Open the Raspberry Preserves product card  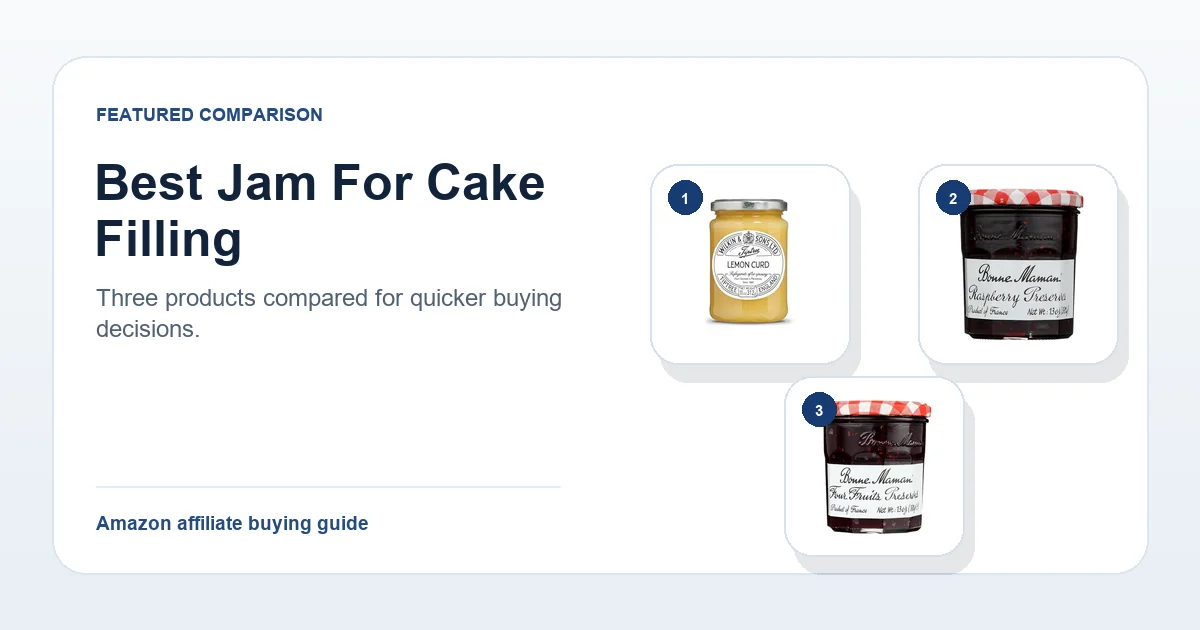pos(1018,264)
